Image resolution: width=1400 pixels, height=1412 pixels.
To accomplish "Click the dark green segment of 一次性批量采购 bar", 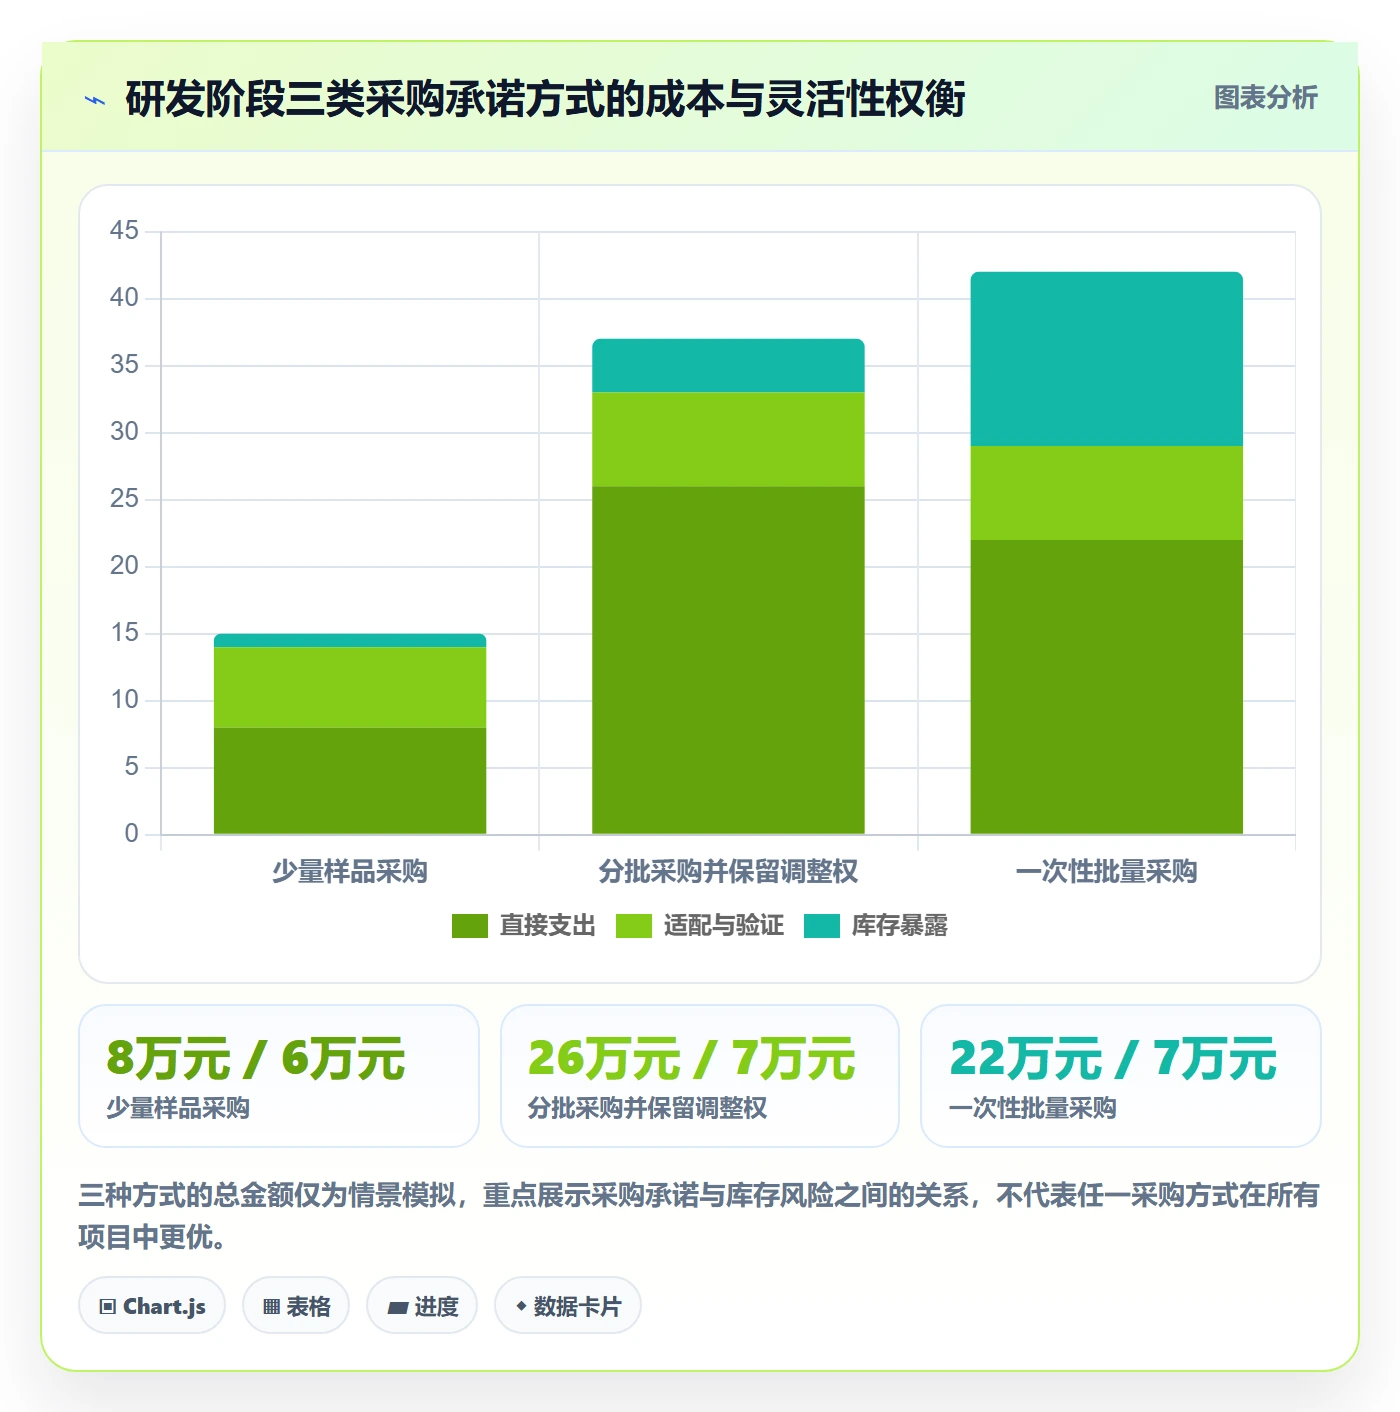I will [1106, 687].
